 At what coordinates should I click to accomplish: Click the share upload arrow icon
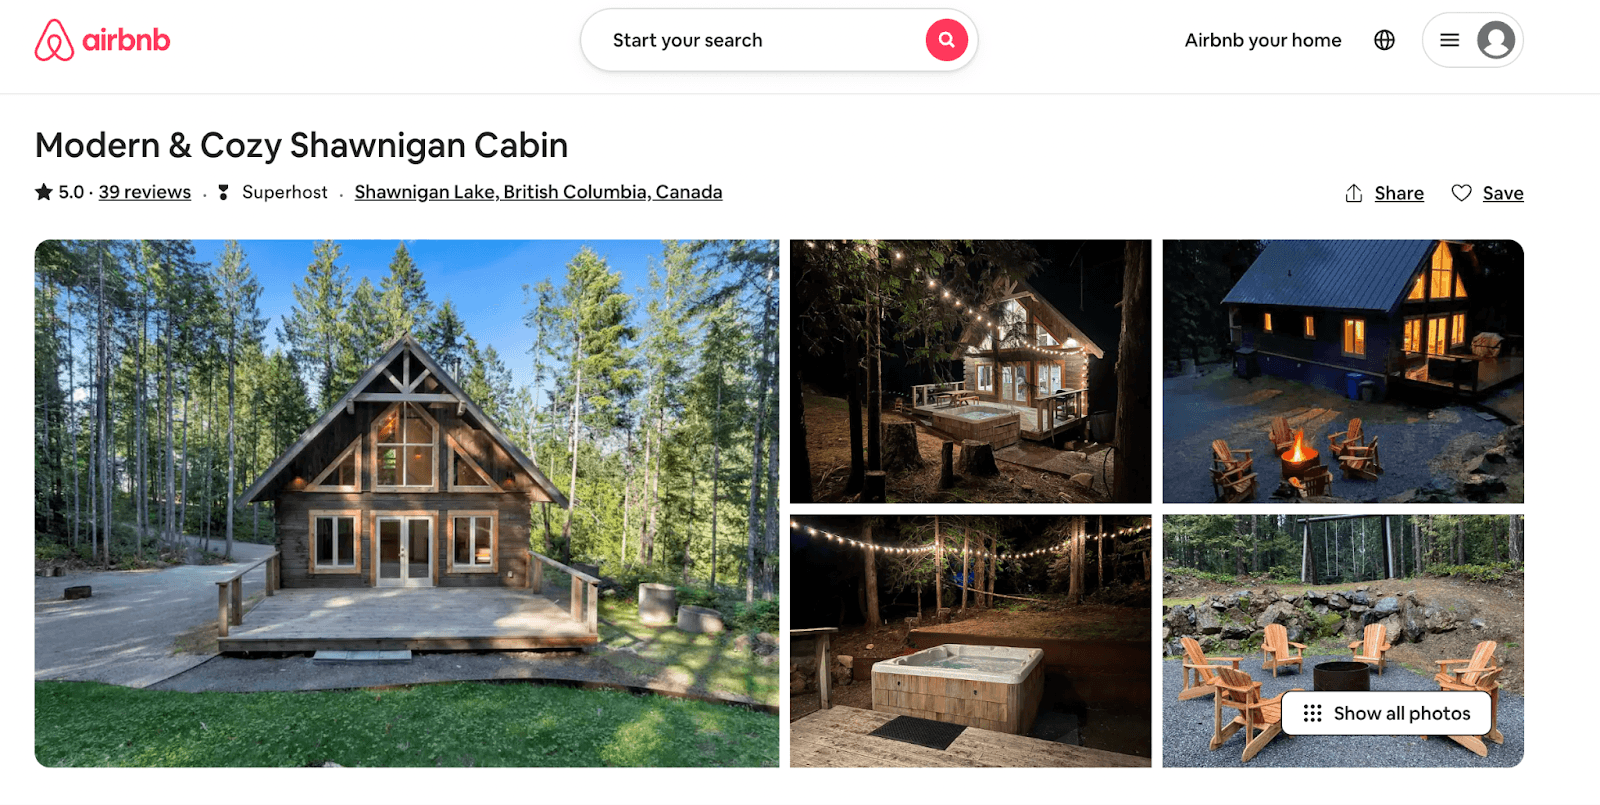pos(1354,193)
